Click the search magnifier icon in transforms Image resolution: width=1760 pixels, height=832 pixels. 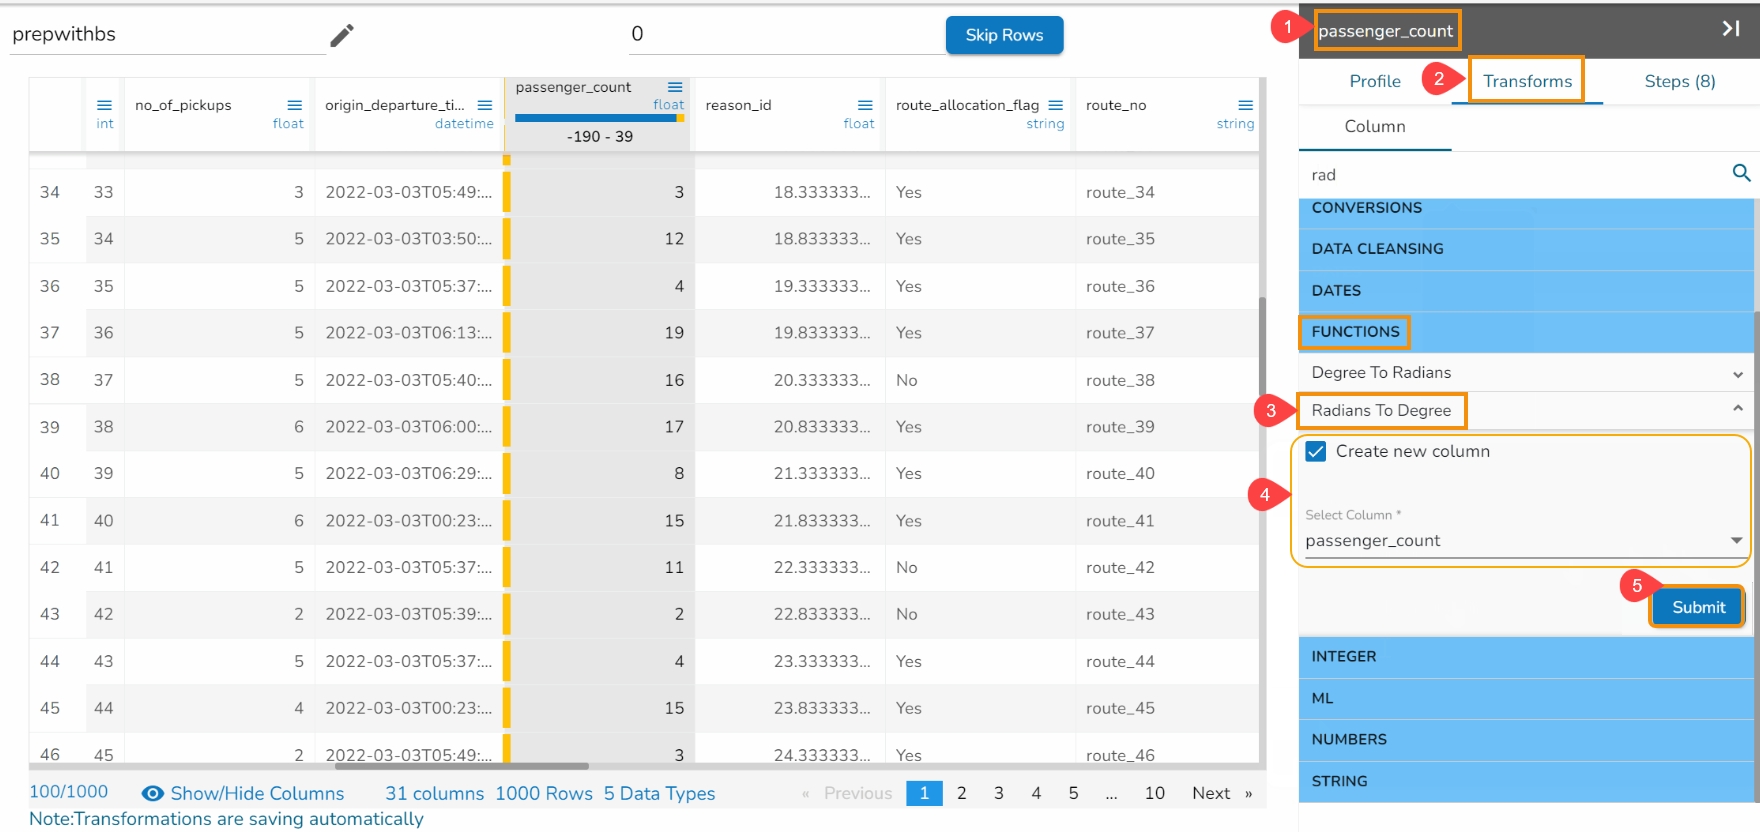1741,173
